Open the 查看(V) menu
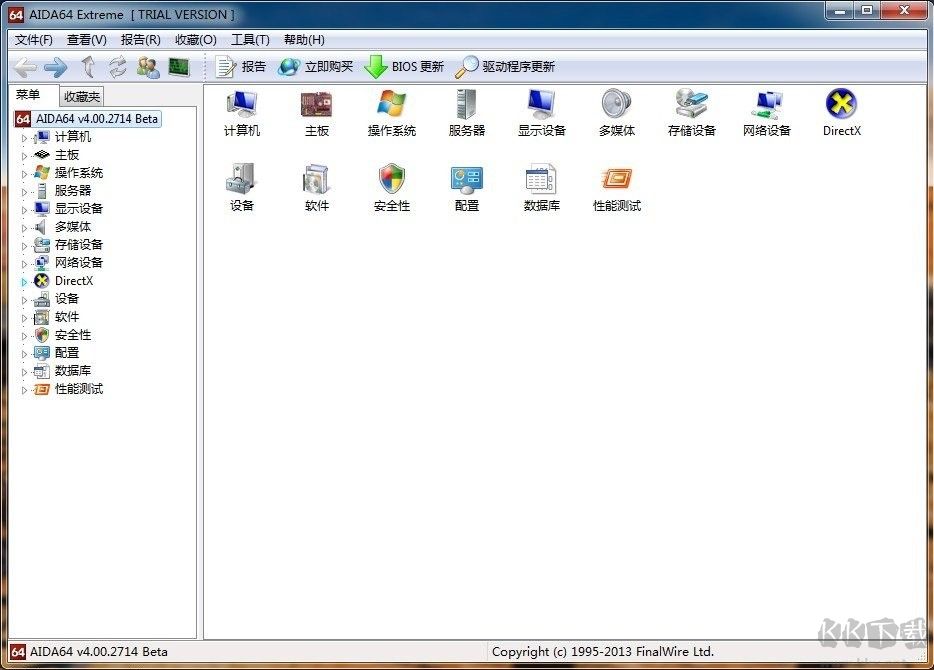 (x=86, y=40)
